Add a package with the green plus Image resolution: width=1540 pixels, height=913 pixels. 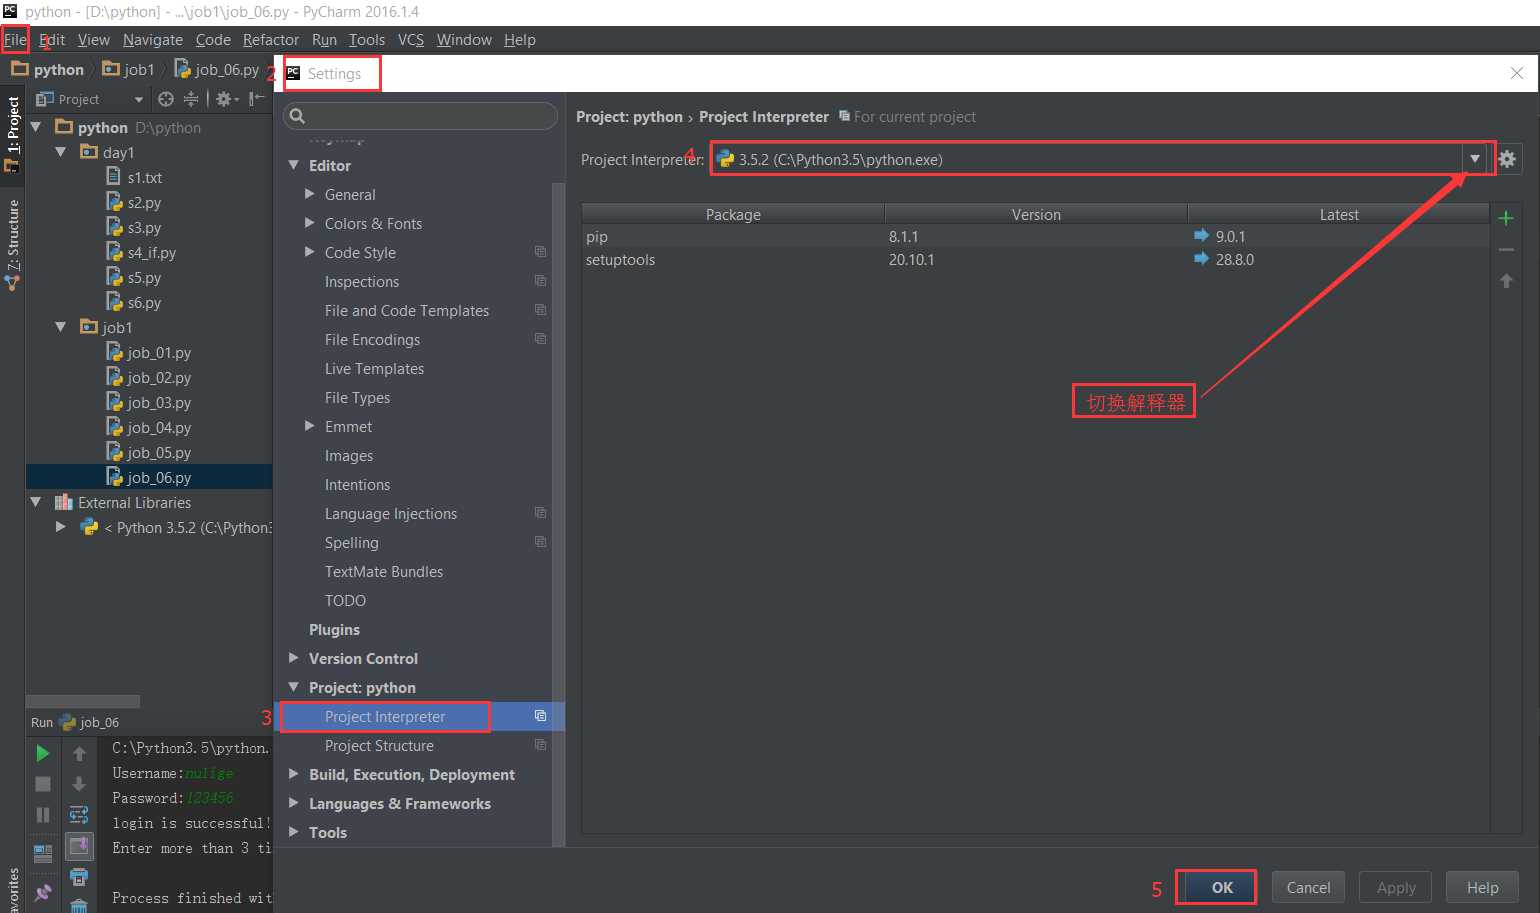(x=1506, y=218)
